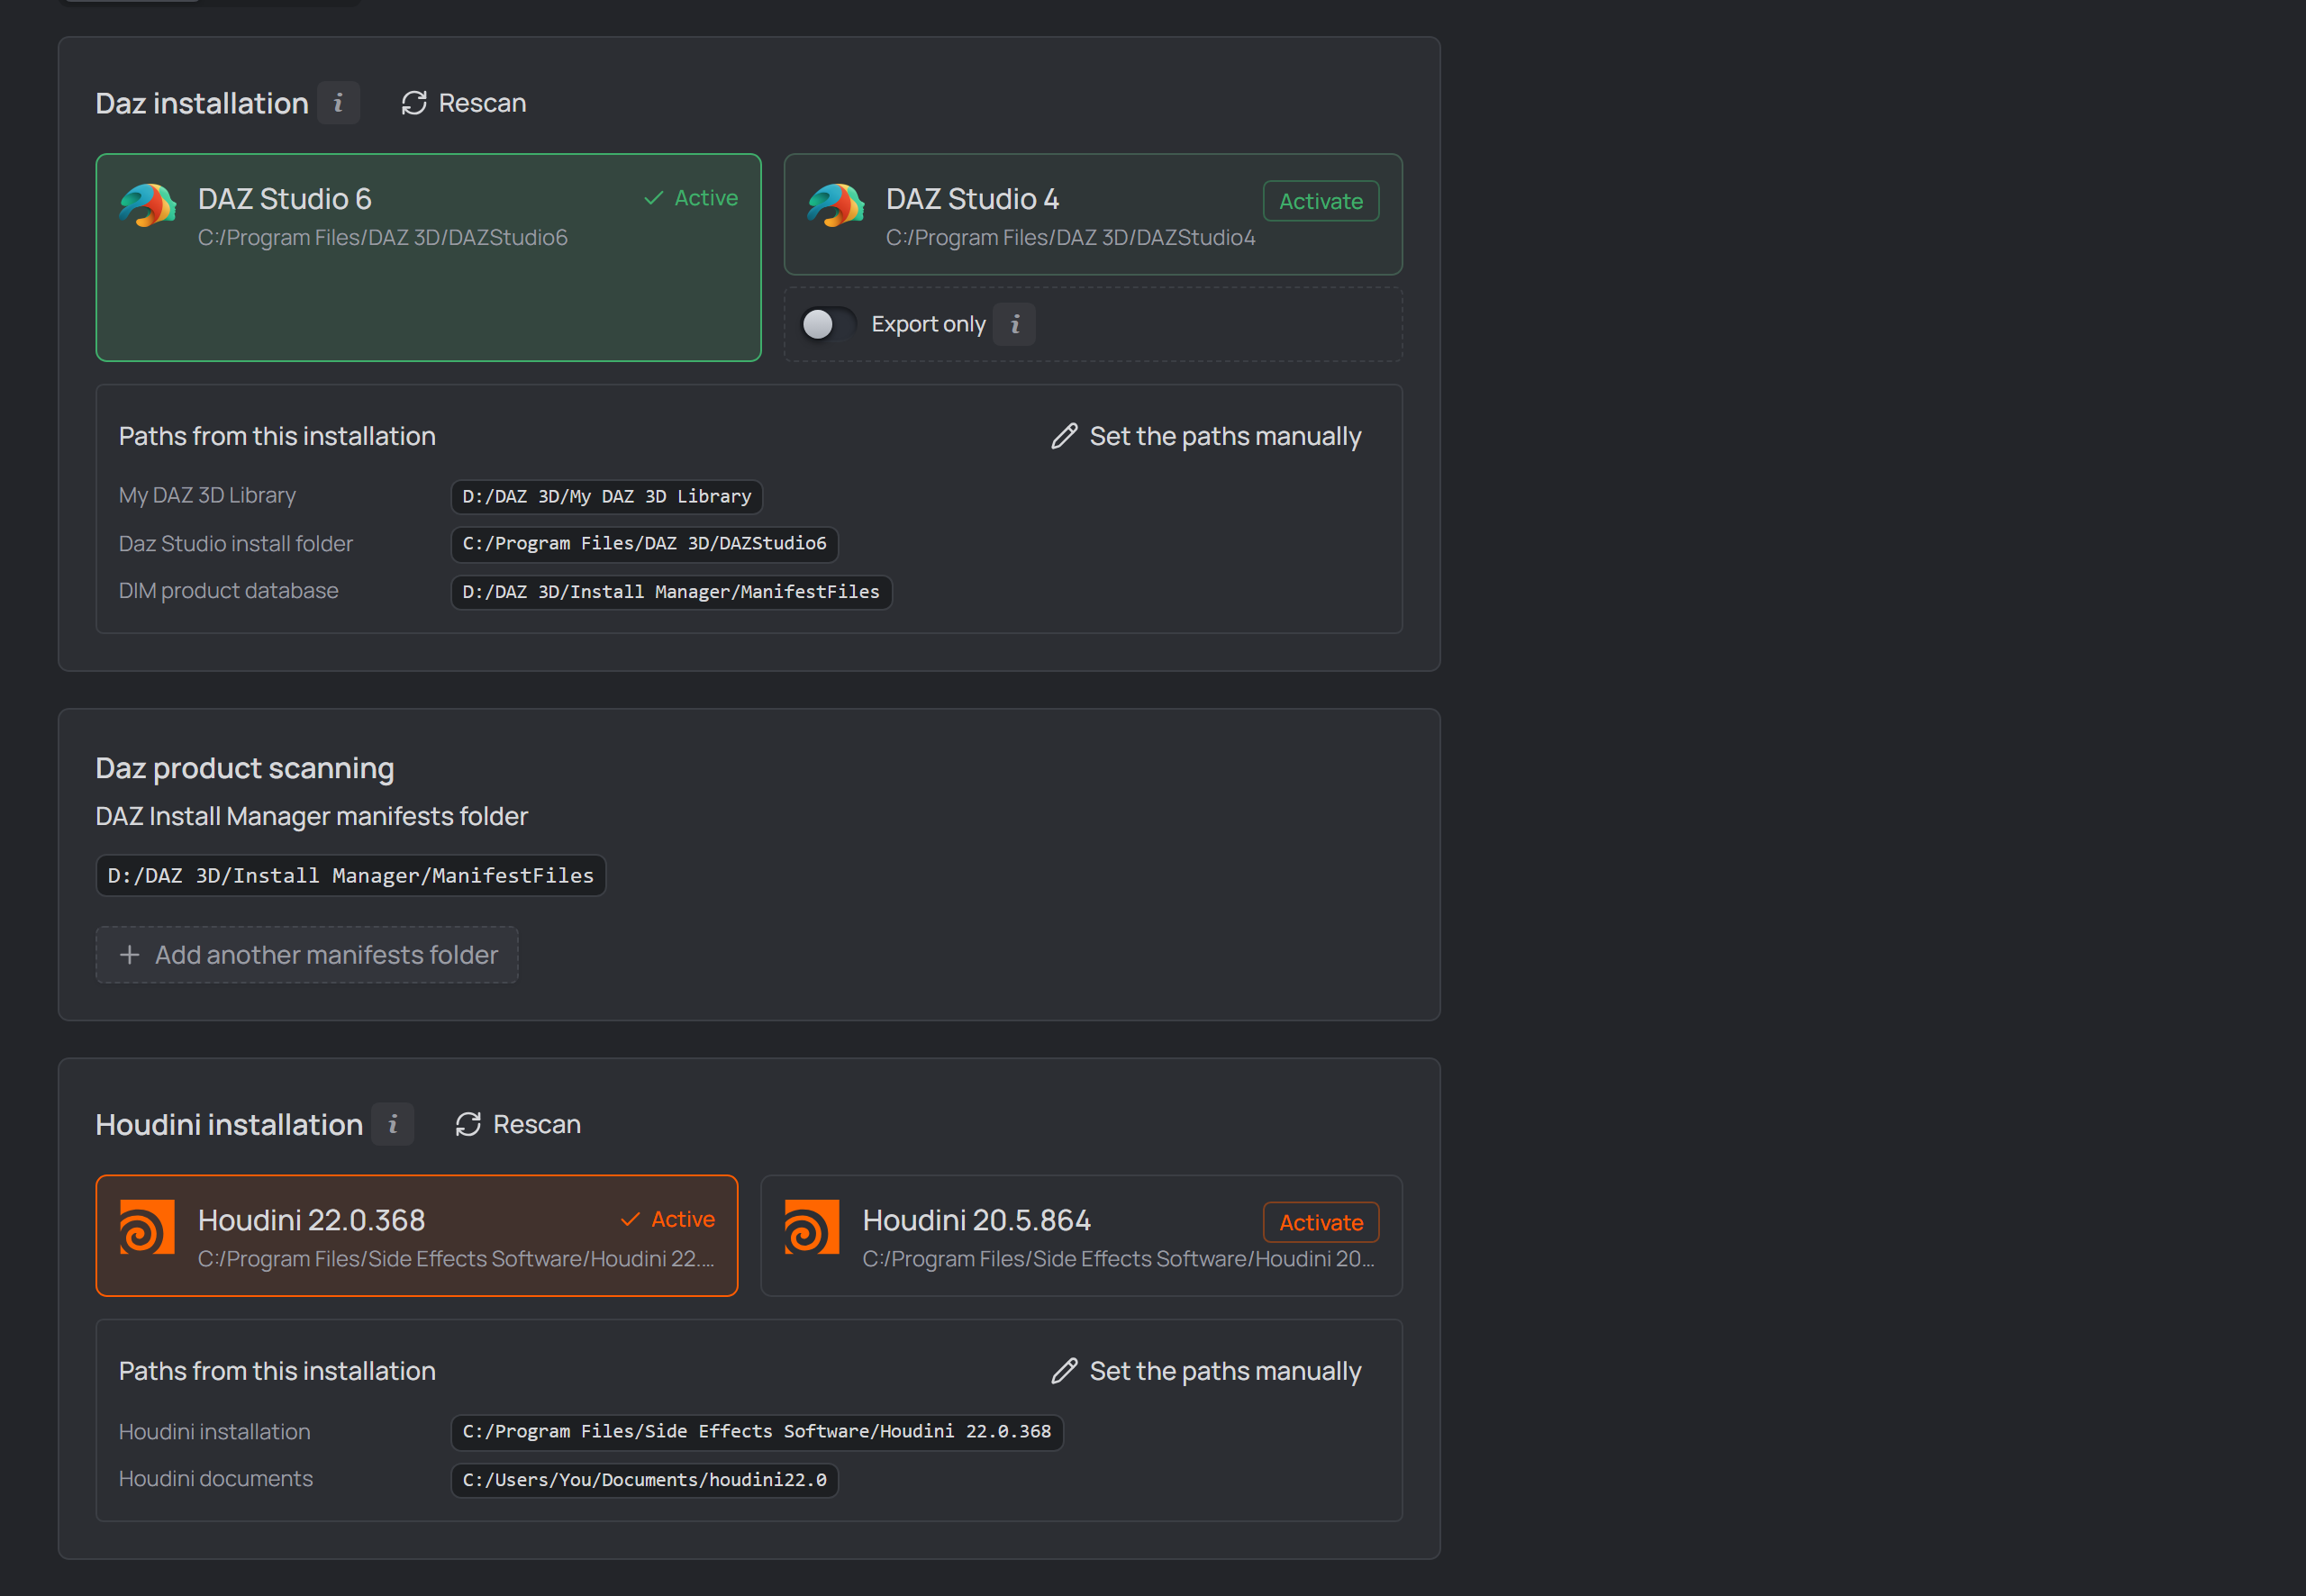Open the Export only info icon

coord(1015,324)
